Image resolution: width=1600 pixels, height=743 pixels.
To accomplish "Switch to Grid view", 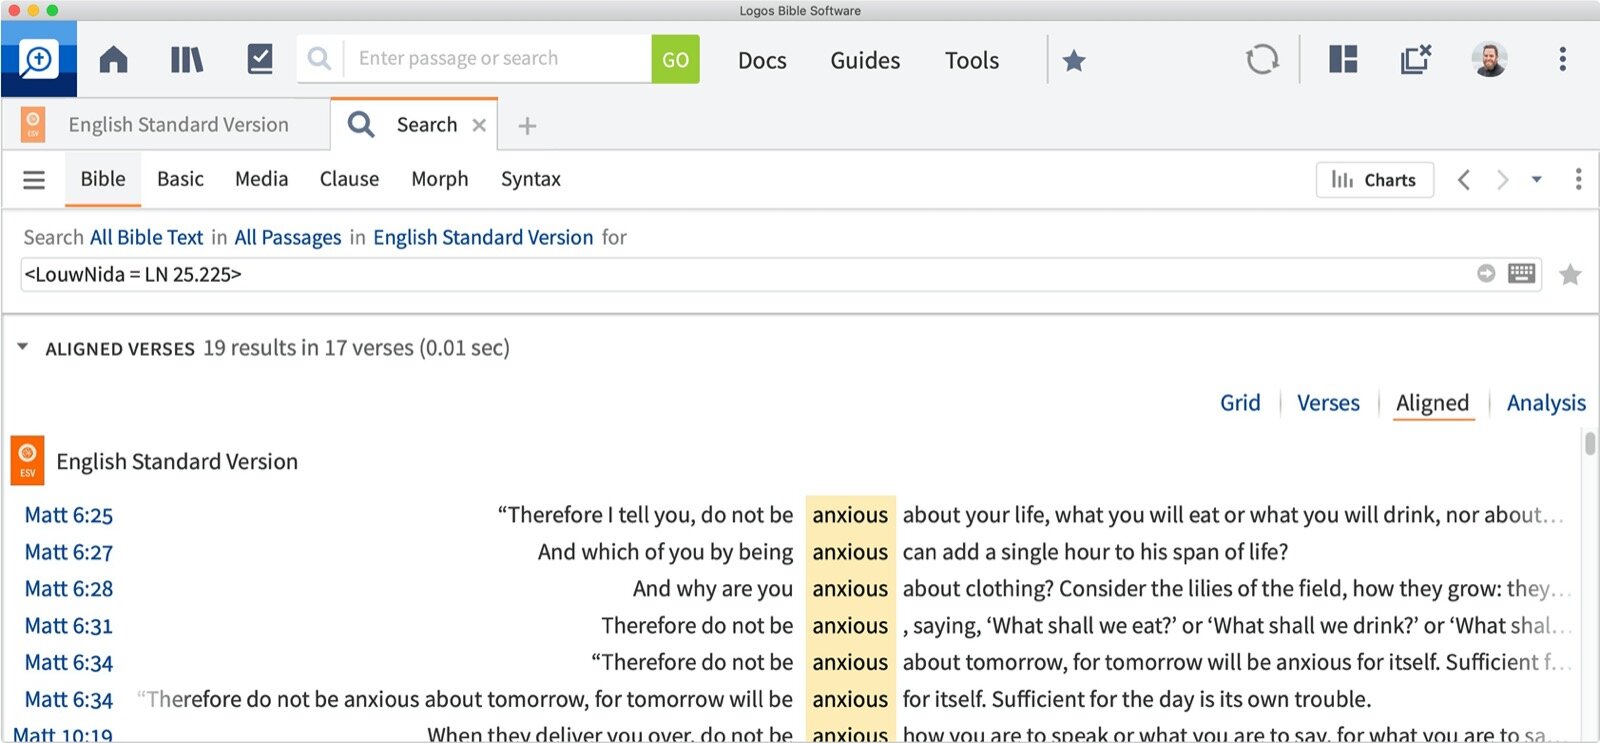I will coord(1240,403).
